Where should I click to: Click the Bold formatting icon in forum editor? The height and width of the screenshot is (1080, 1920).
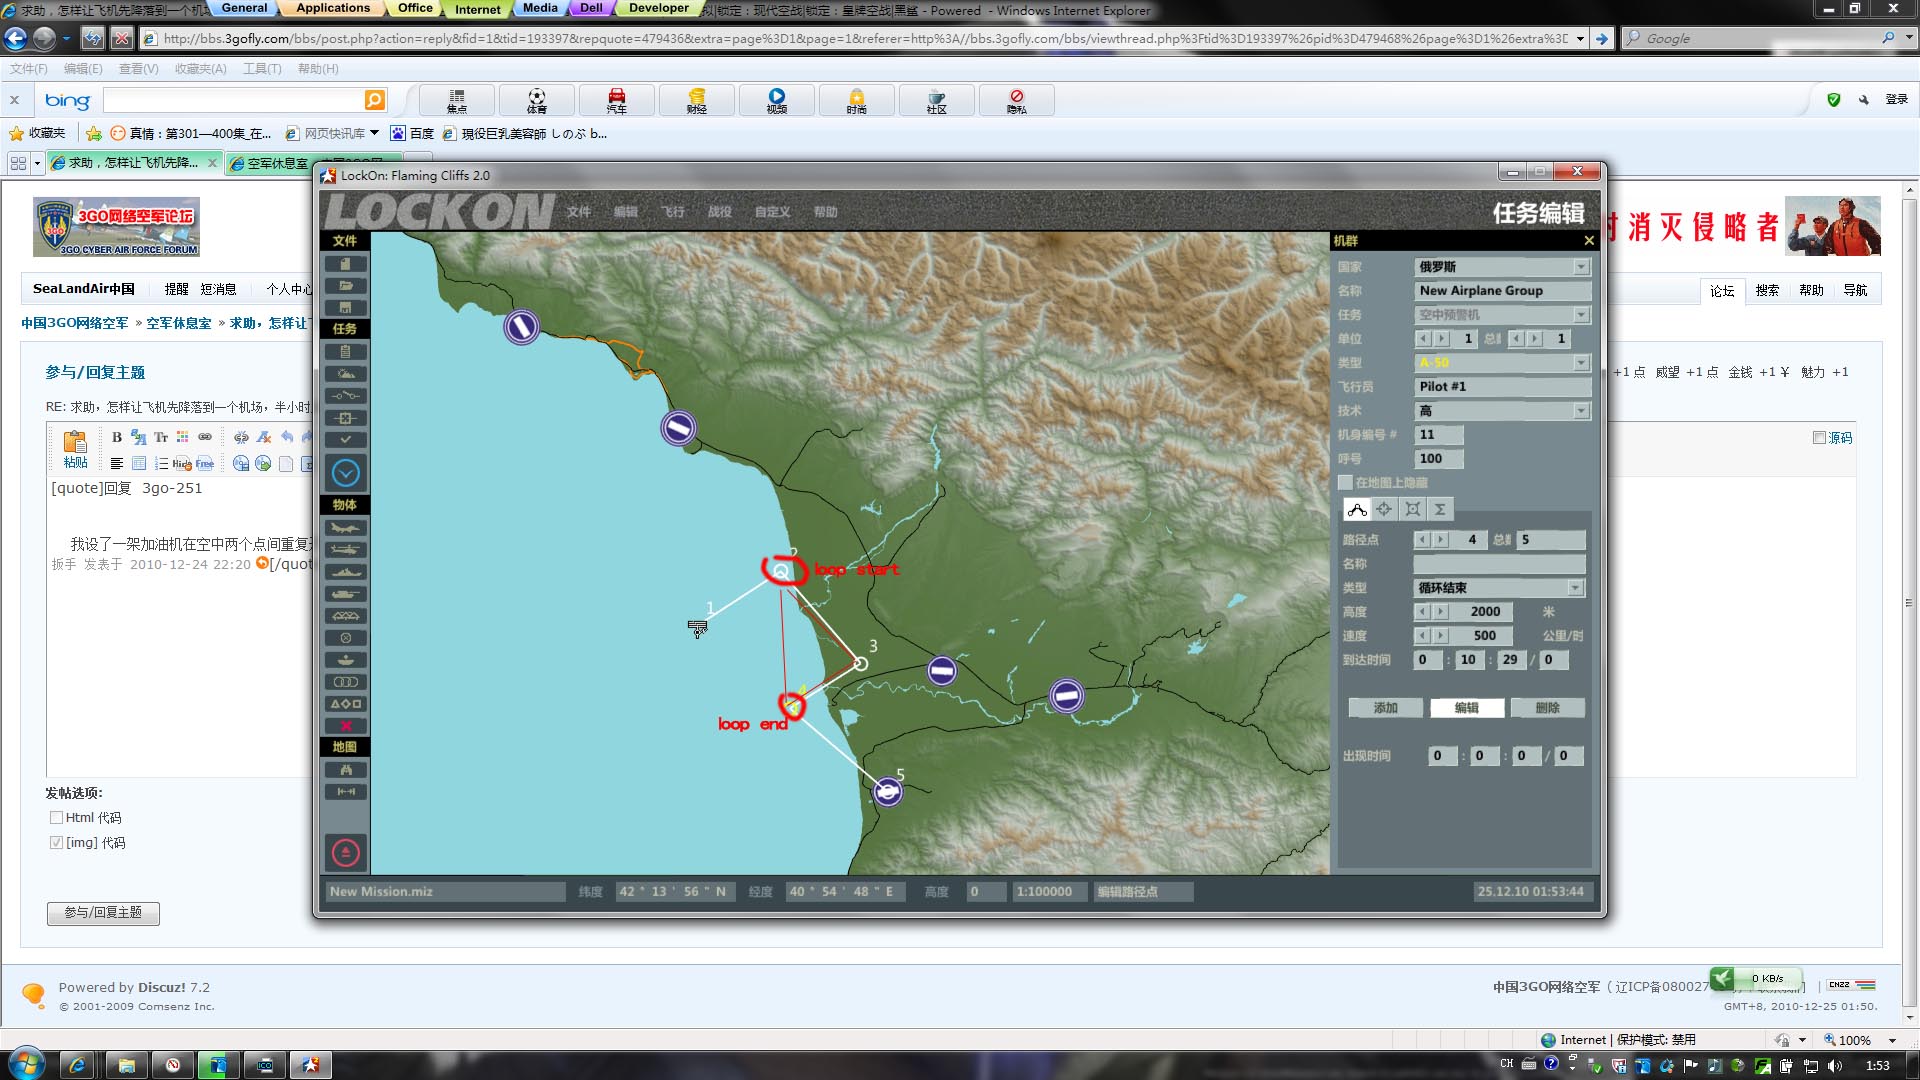[117, 437]
